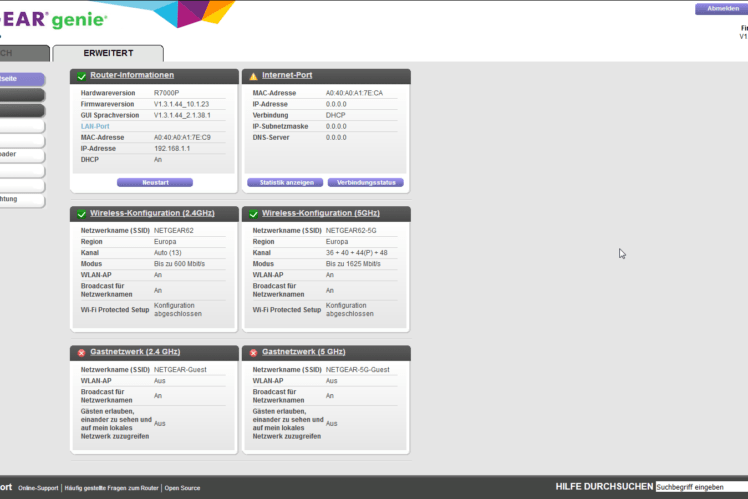Click channel value 36 + 40 + 44(P) + 48

[x=357, y=253]
